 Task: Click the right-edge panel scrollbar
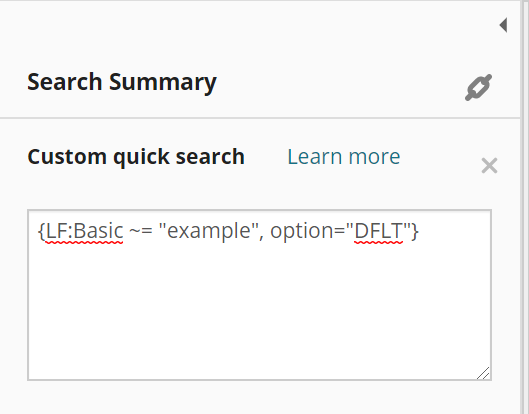point(525,207)
